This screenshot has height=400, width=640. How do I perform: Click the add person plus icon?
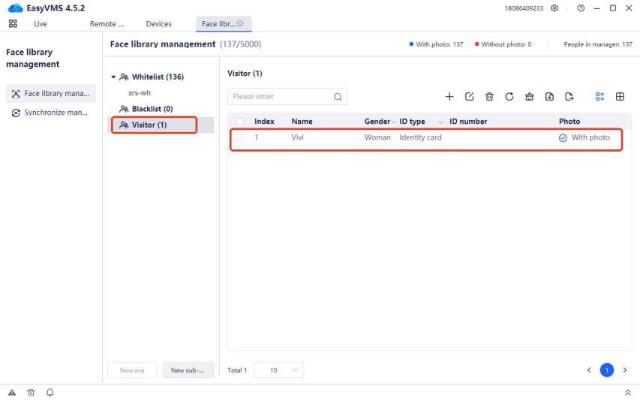449,97
